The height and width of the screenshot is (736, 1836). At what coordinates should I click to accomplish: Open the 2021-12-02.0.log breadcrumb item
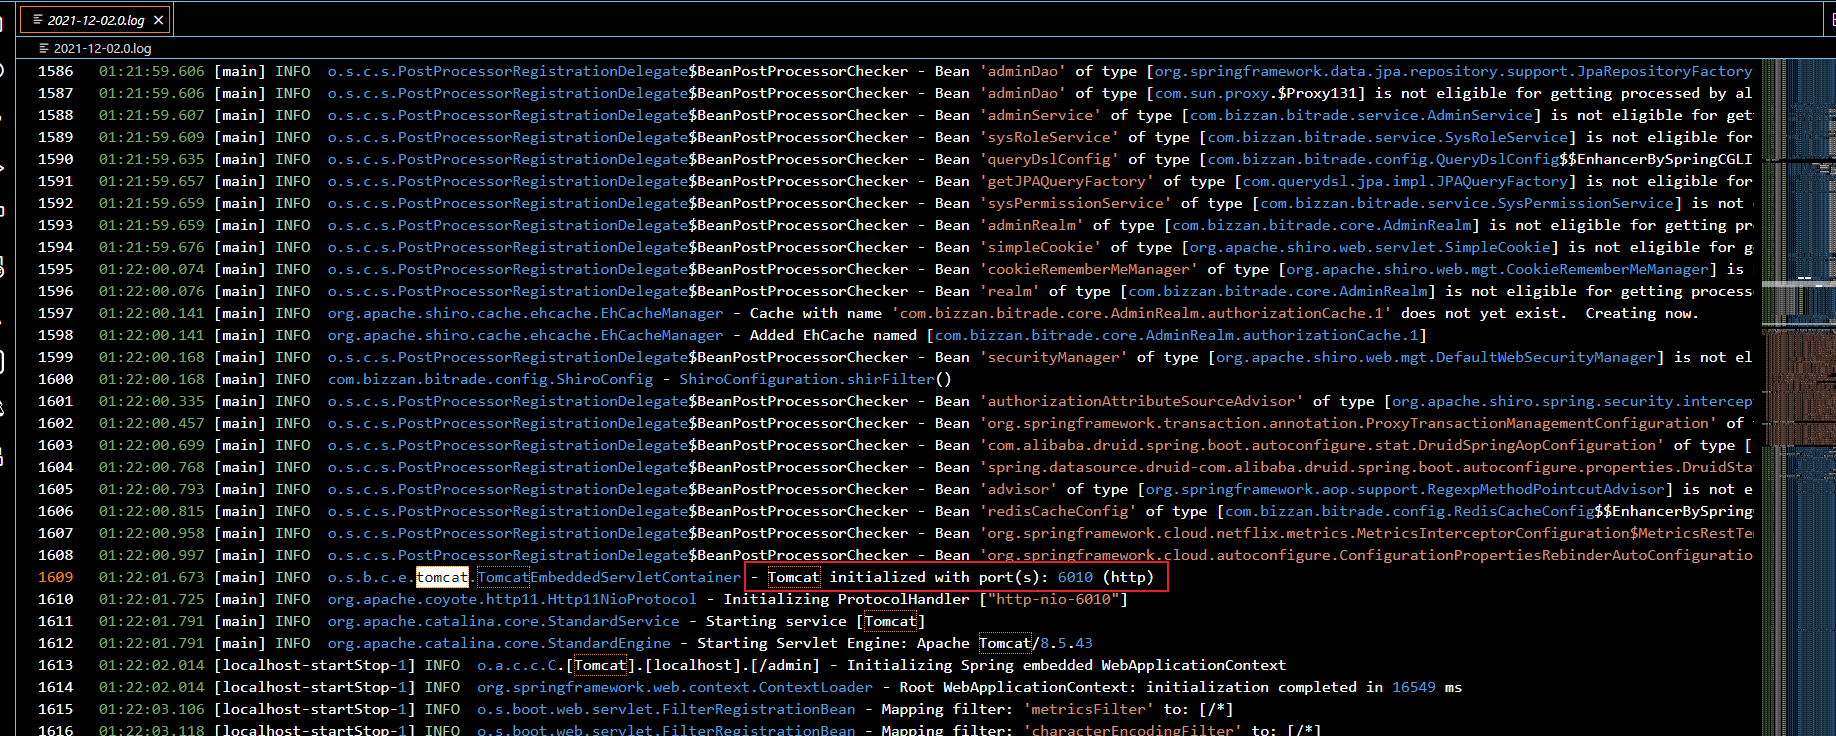pyautogui.click(x=102, y=48)
